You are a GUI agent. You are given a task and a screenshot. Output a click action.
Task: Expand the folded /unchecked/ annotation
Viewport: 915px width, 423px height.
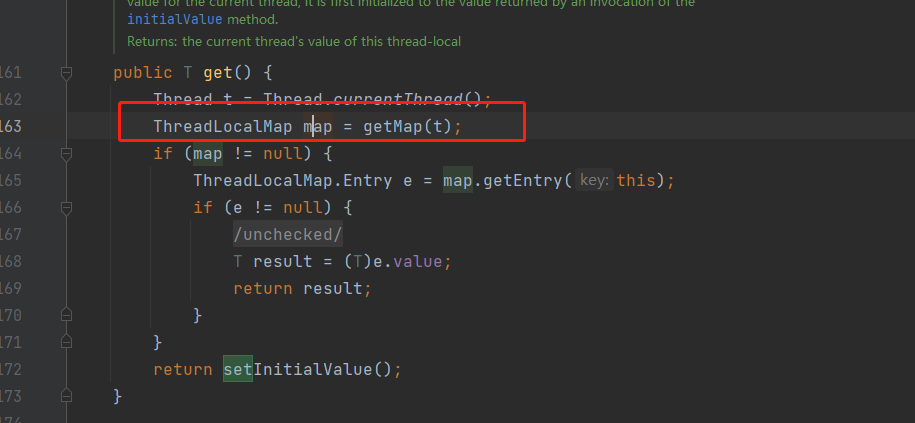point(288,235)
